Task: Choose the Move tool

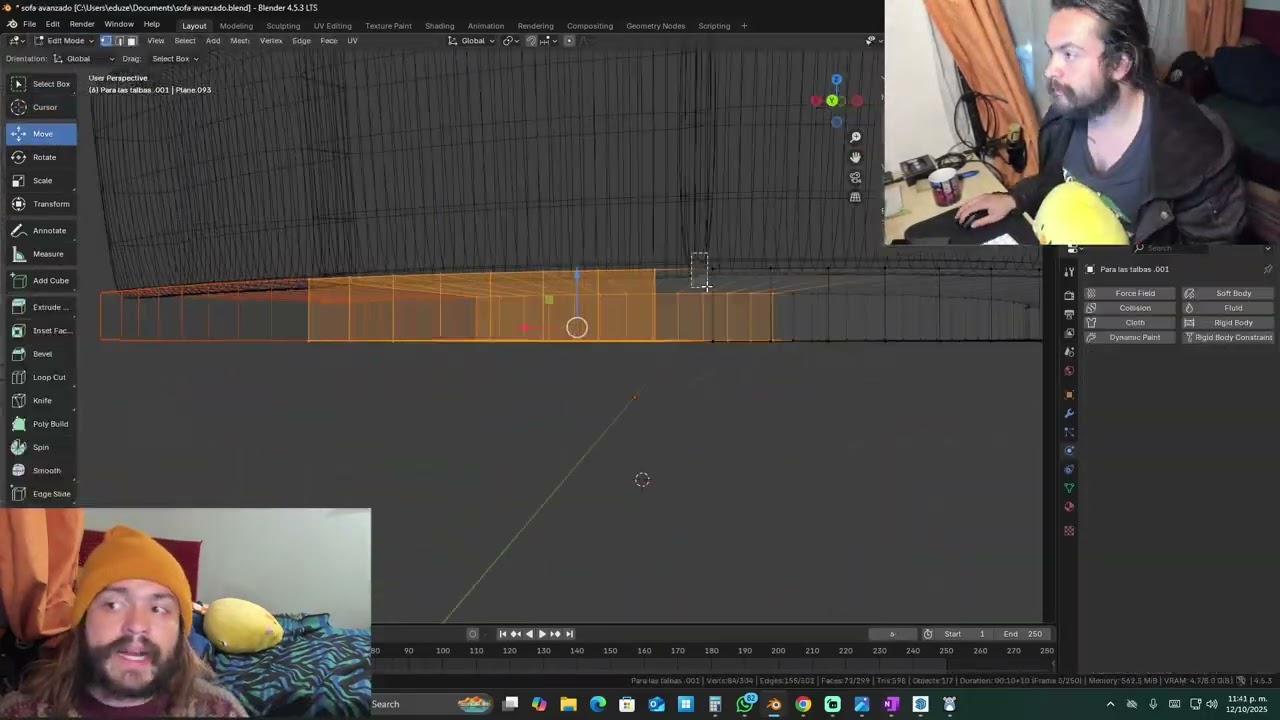Action: pyautogui.click(x=42, y=134)
